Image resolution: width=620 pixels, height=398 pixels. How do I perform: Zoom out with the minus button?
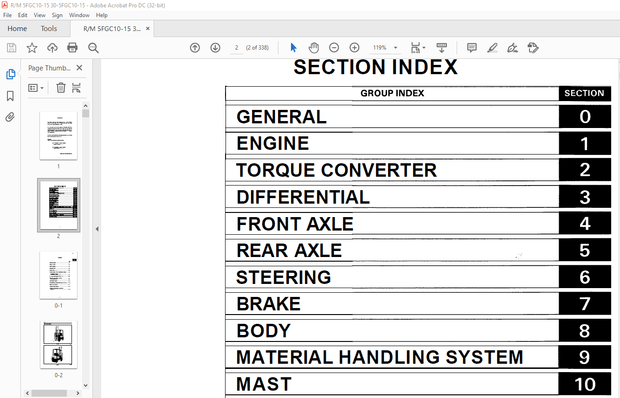334,48
